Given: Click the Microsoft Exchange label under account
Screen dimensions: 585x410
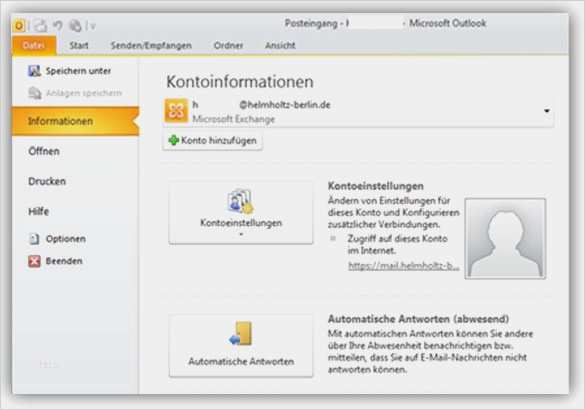Looking at the screenshot, I should click(x=234, y=119).
